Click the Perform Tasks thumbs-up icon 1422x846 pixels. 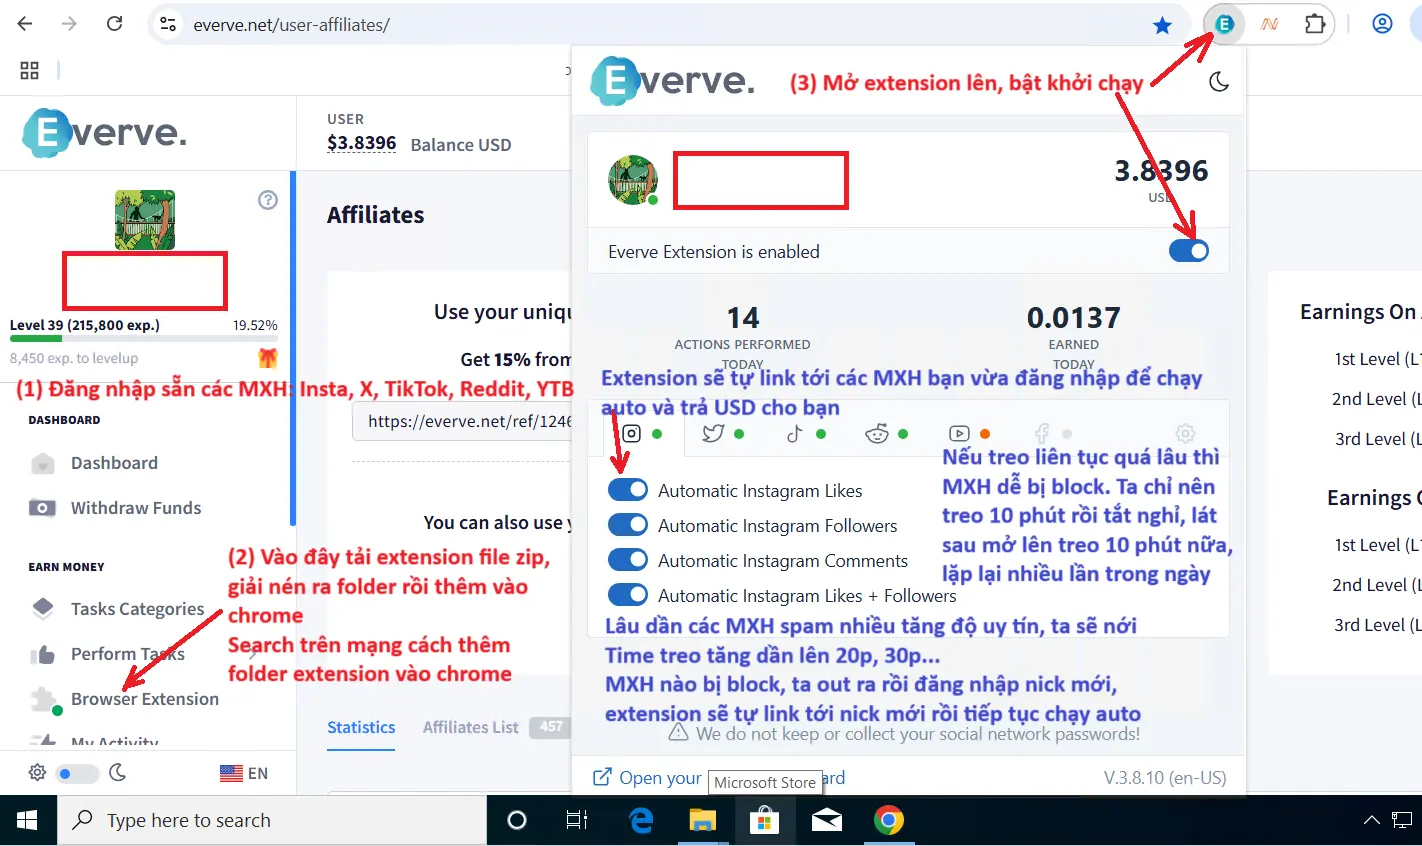(x=42, y=654)
